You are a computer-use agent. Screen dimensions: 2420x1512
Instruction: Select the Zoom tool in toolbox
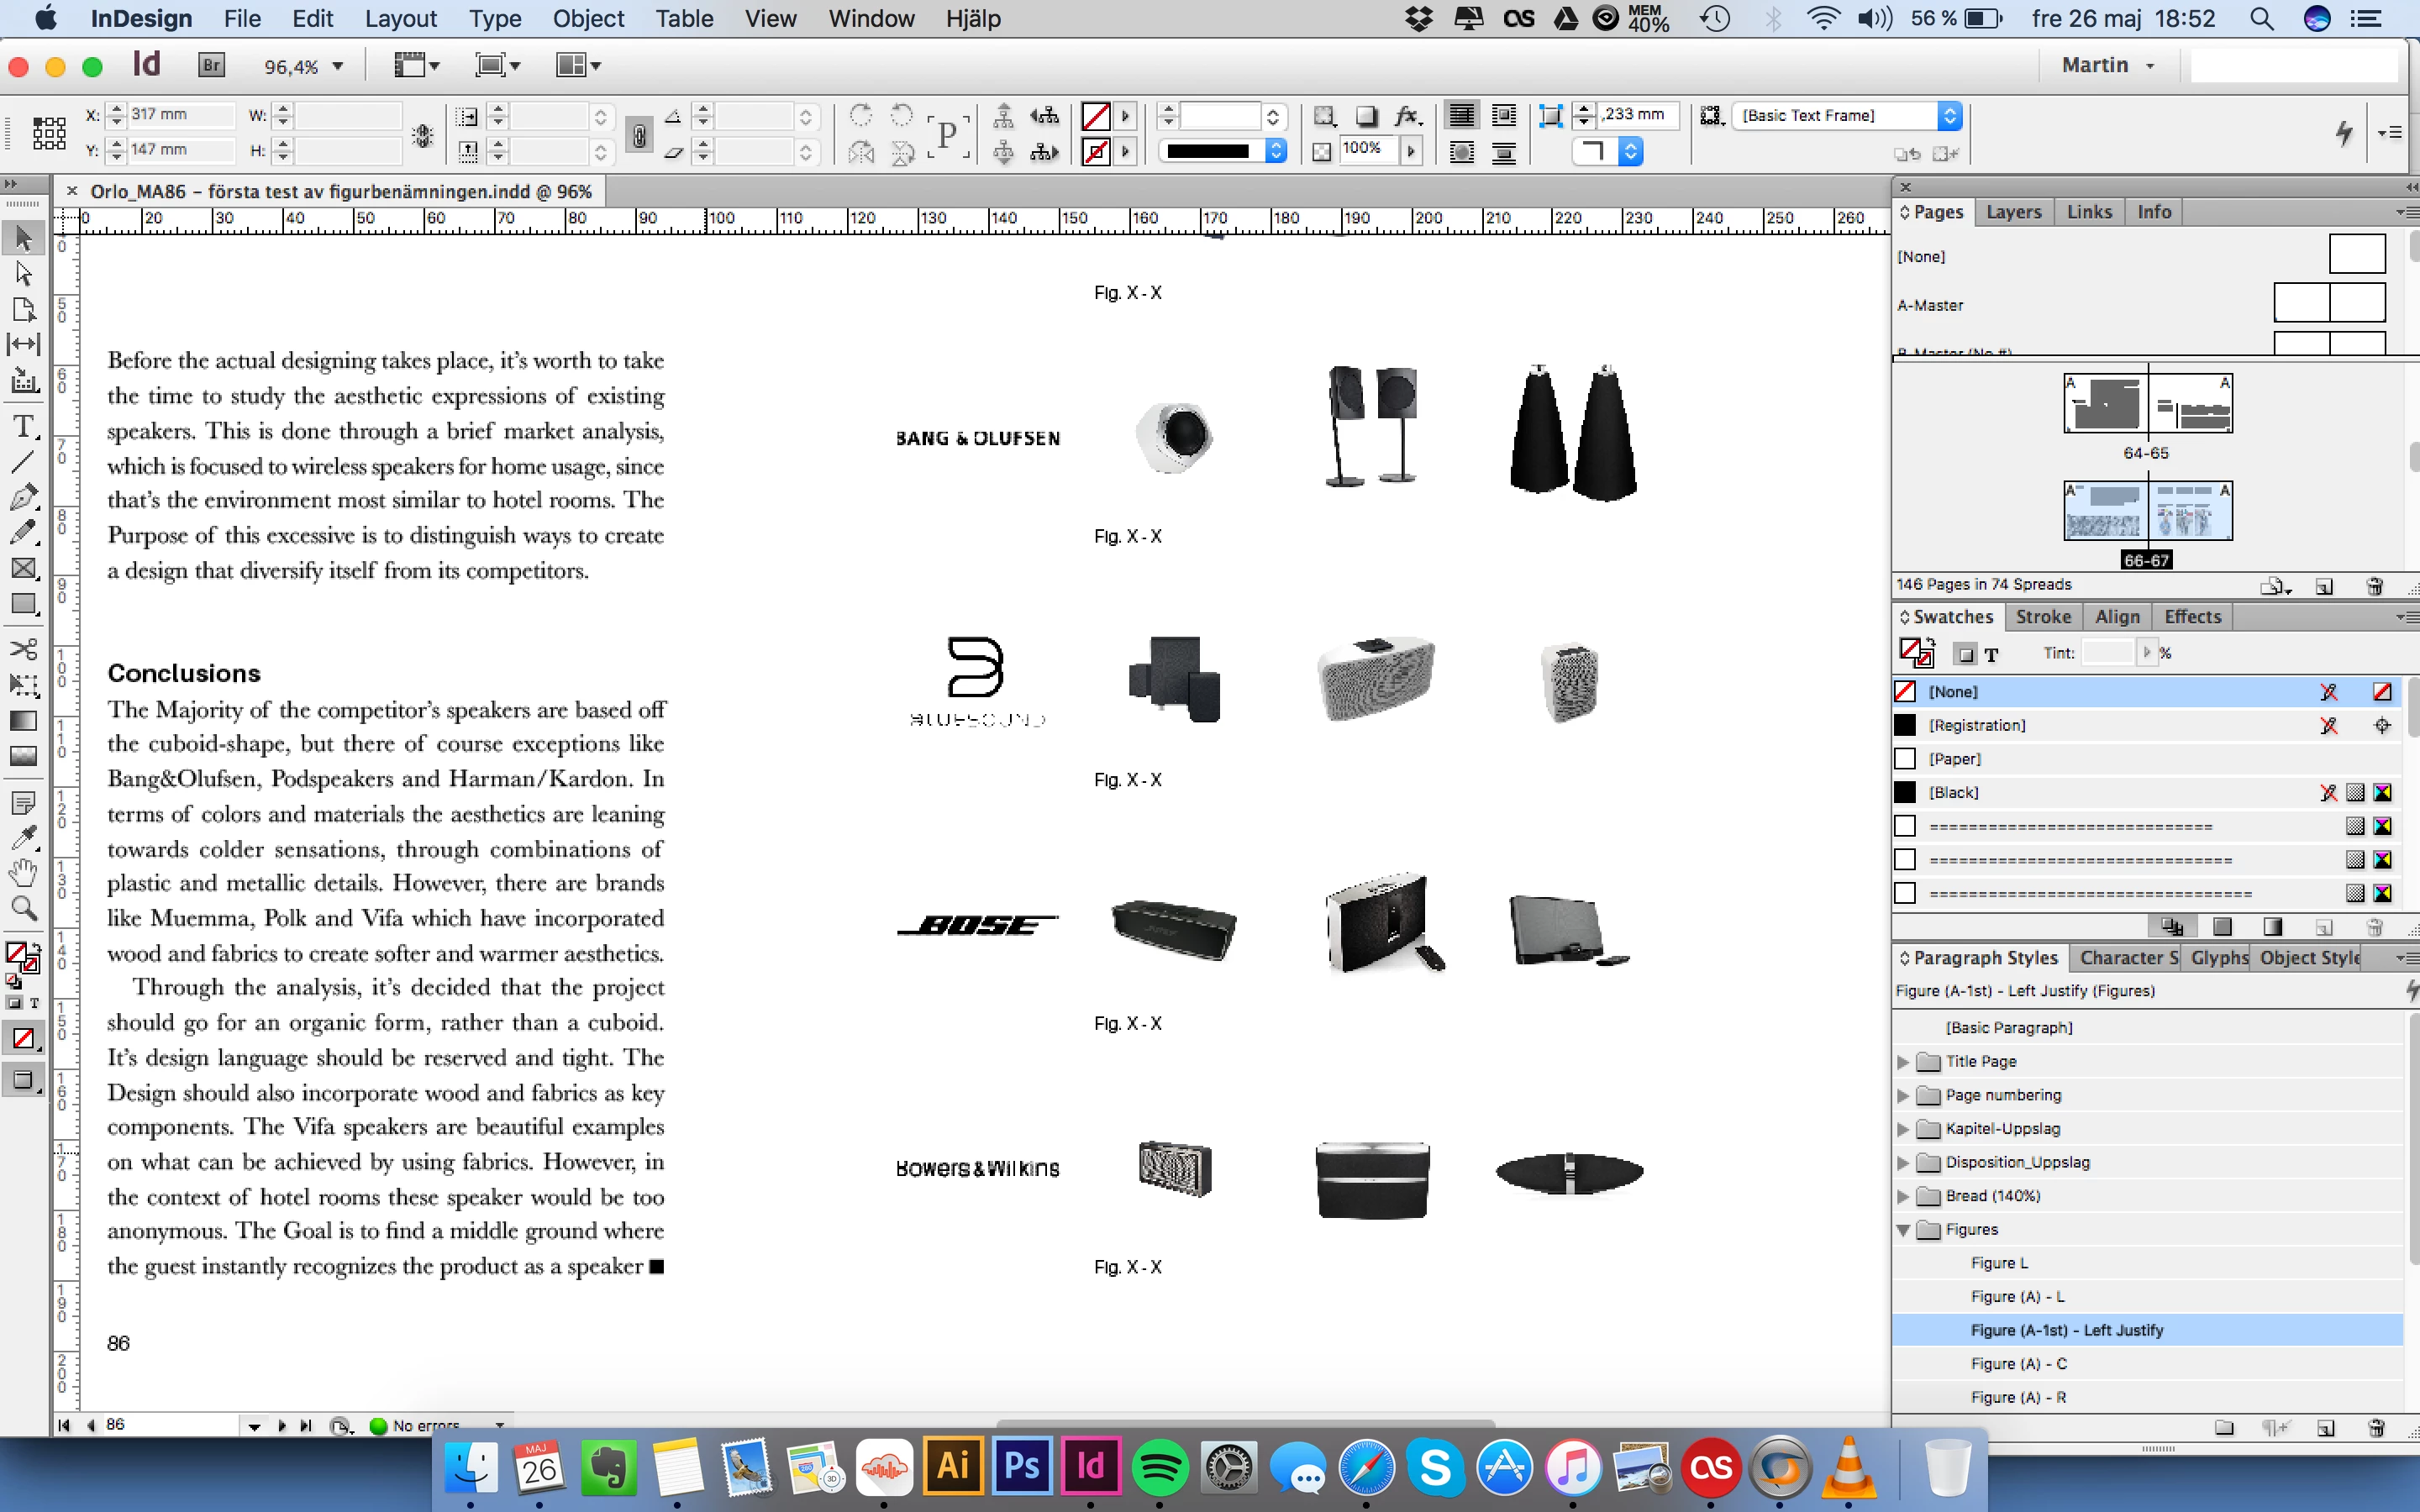pos(23,908)
